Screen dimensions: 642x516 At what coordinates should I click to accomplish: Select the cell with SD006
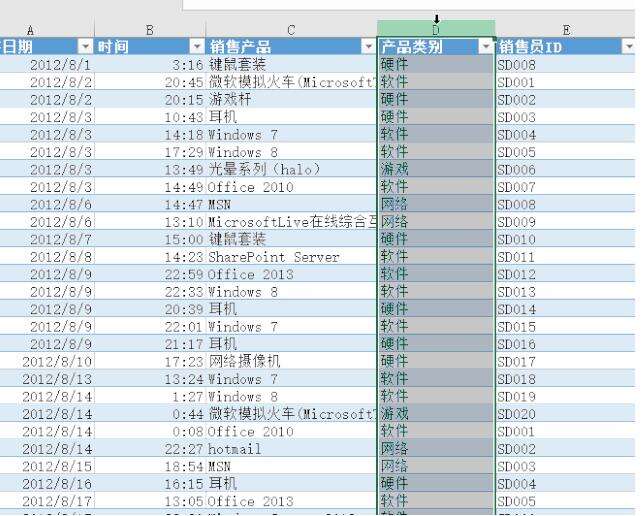point(566,169)
